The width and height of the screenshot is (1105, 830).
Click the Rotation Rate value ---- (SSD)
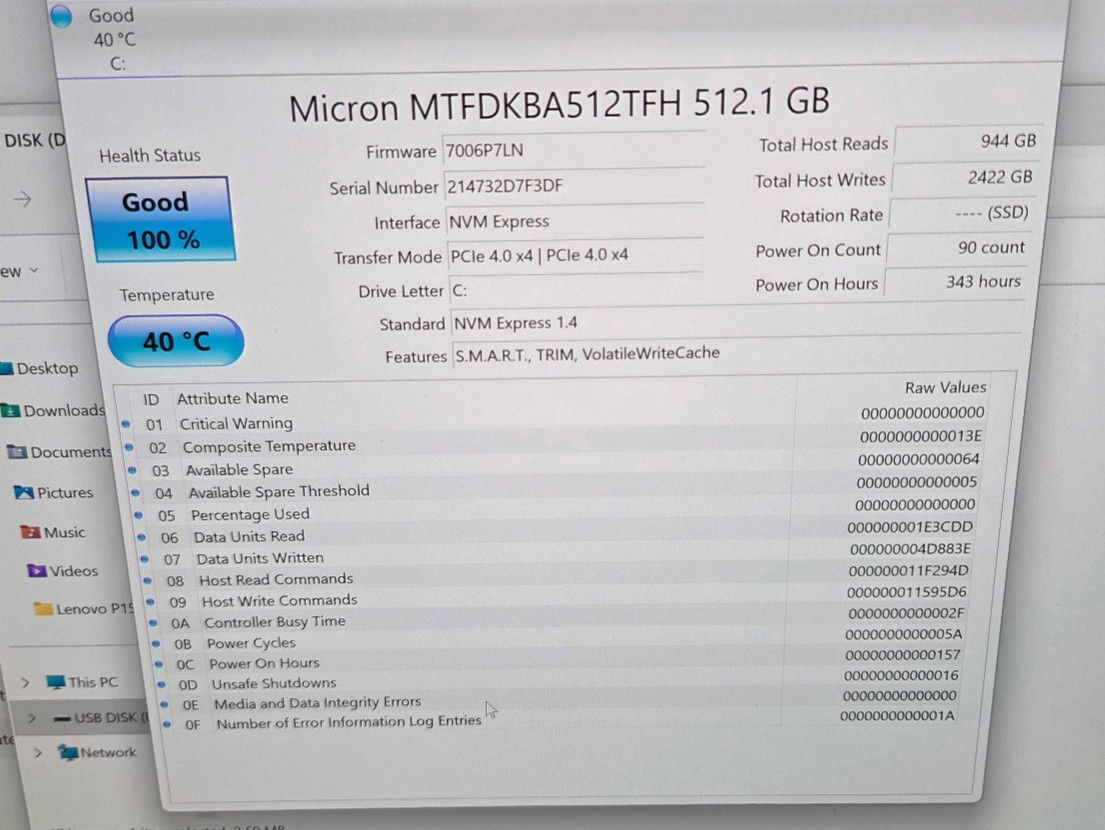(x=961, y=213)
